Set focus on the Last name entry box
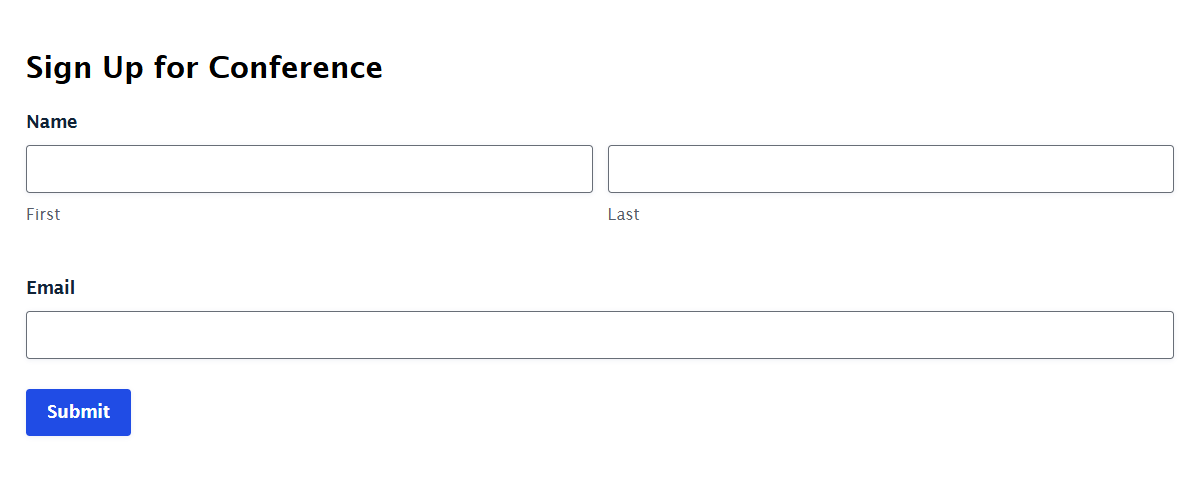 pos(891,169)
